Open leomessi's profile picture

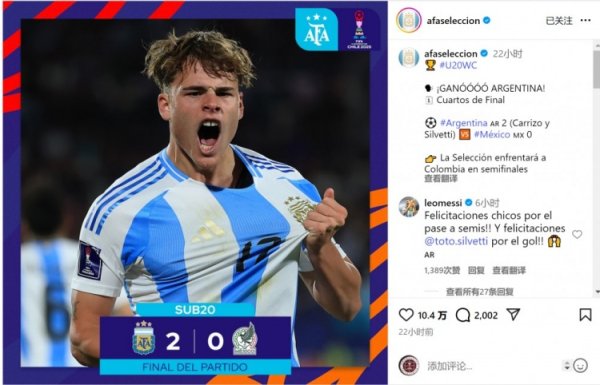coord(409,207)
